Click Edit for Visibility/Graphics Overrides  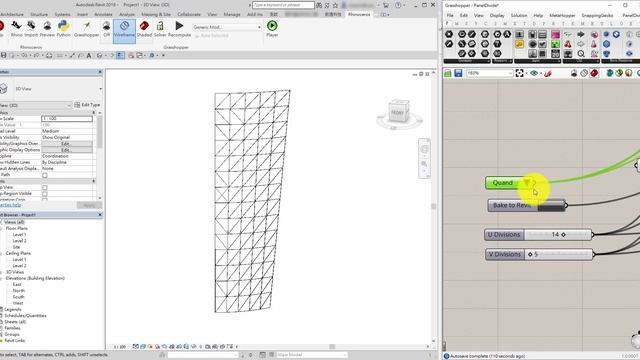pos(67,144)
